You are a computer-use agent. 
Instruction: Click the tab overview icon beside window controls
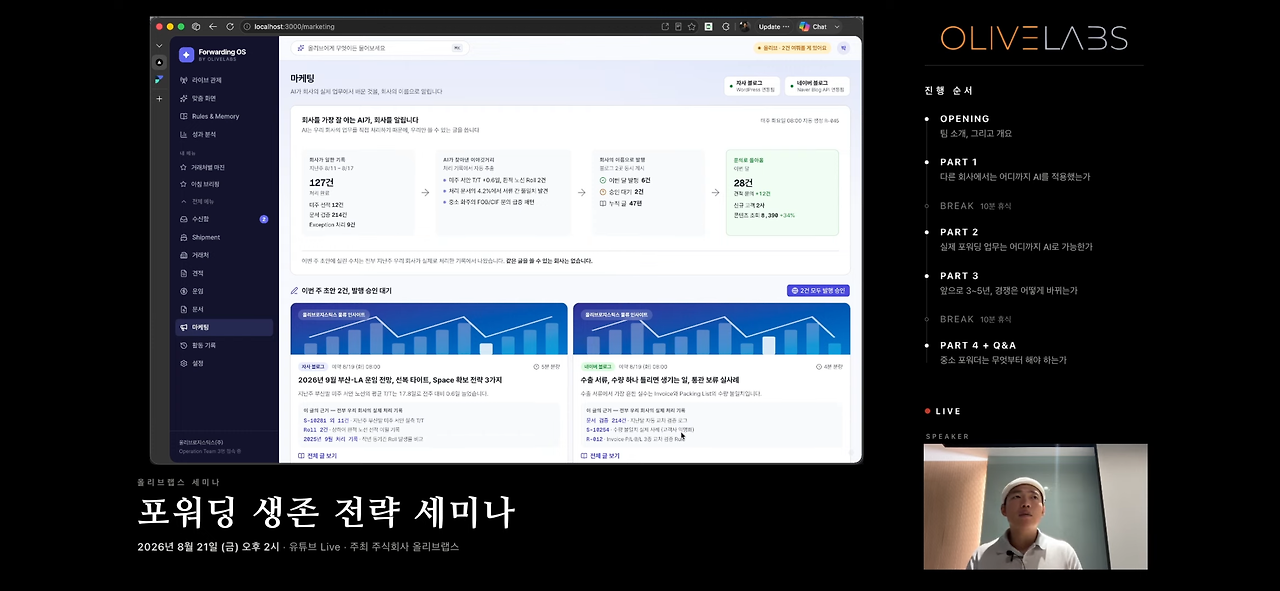pos(196,26)
